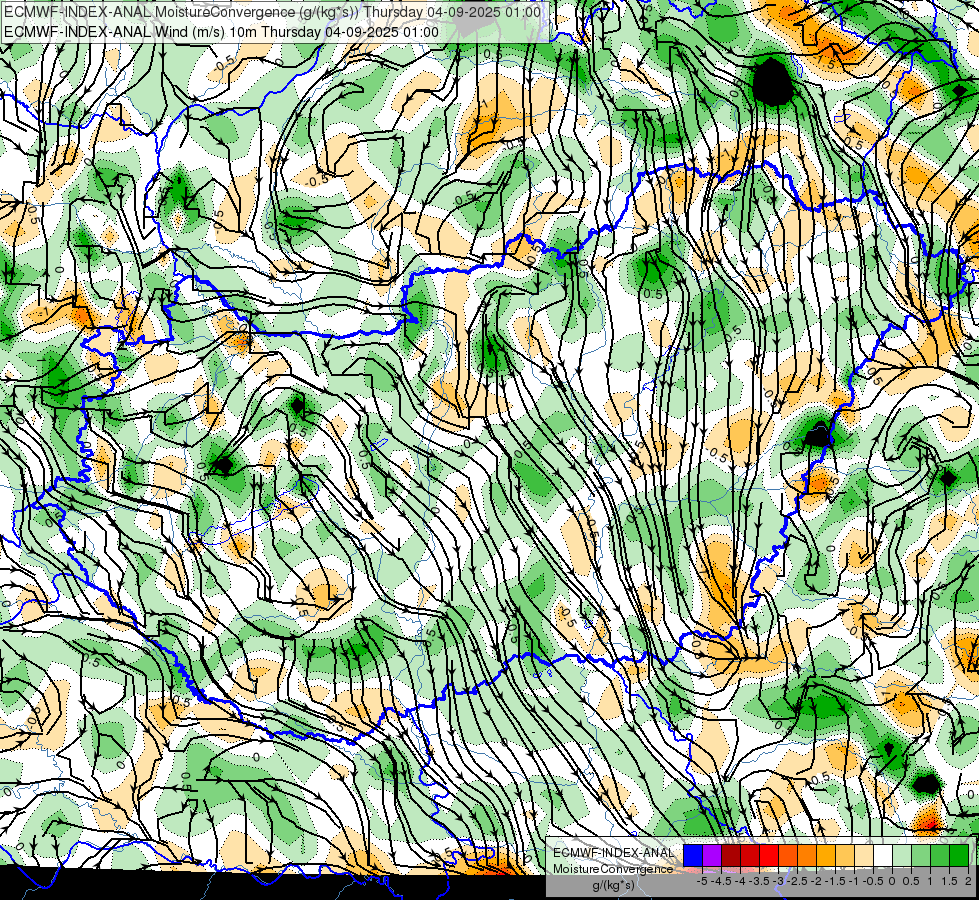Click the MoistureConvergence title line at top
The width and height of the screenshot is (979, 900).
(272, 12)
